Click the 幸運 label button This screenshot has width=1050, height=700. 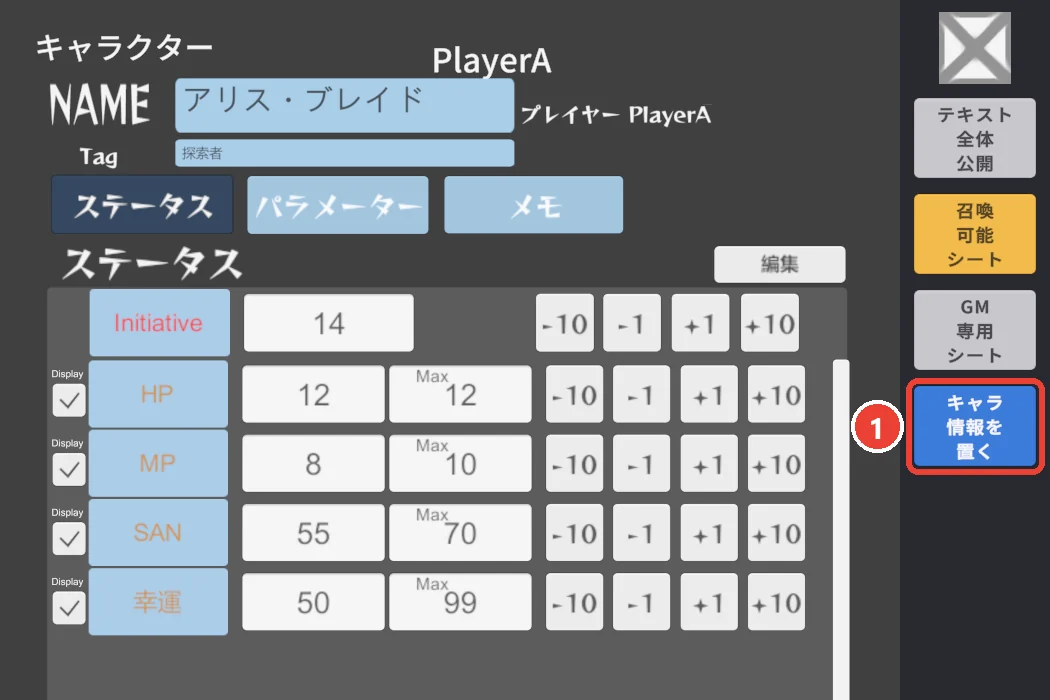(158, 602)
